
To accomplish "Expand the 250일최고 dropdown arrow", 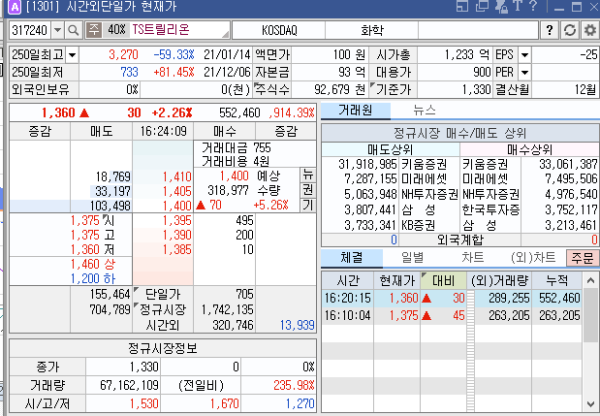I will coord(72,55).
